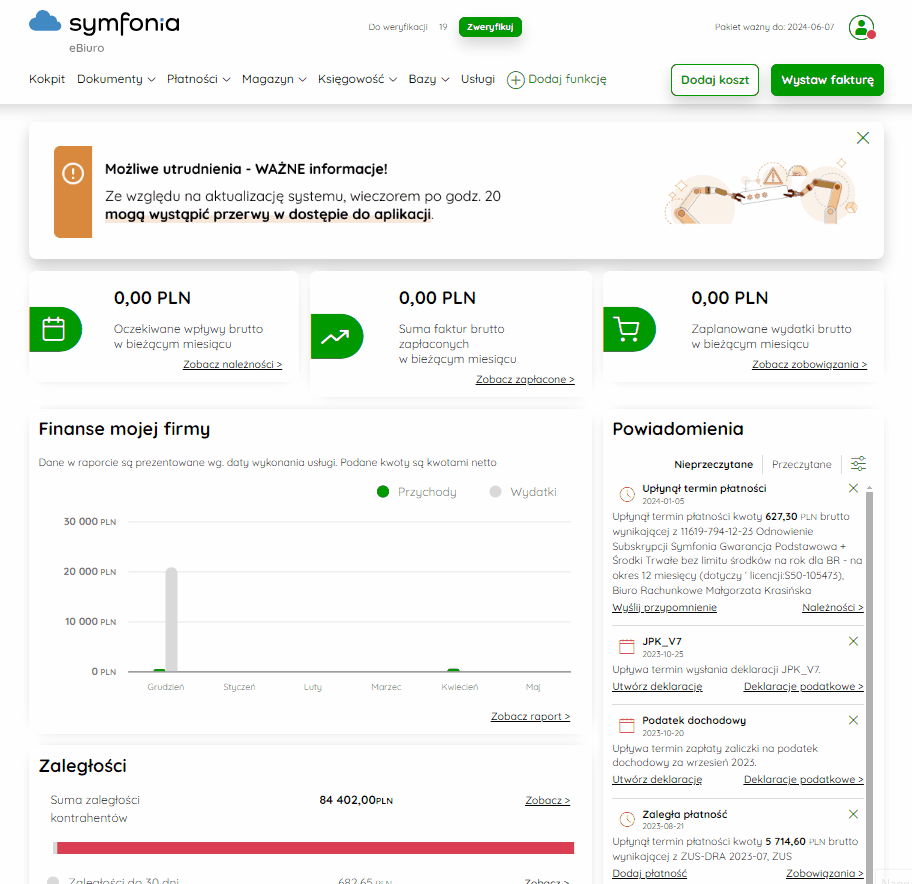Click the Symfonia cloud logo
912x884 pixels.
[45, 22]
